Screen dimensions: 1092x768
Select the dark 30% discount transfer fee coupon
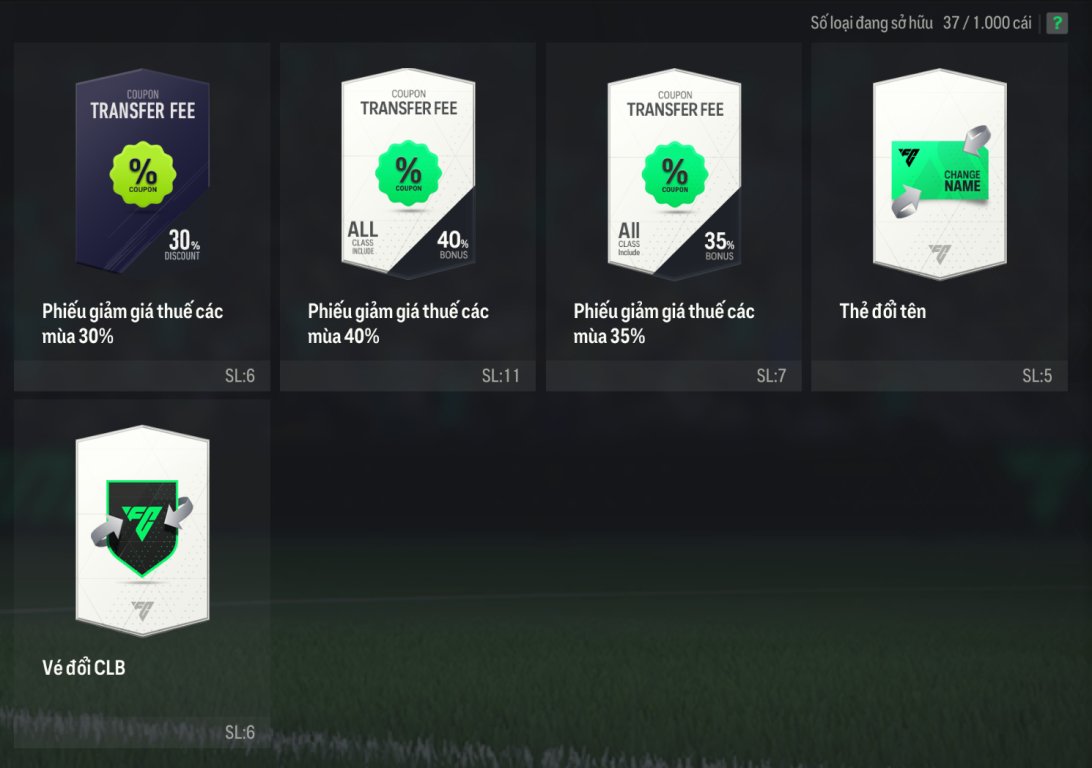click(x=143, y=172)
